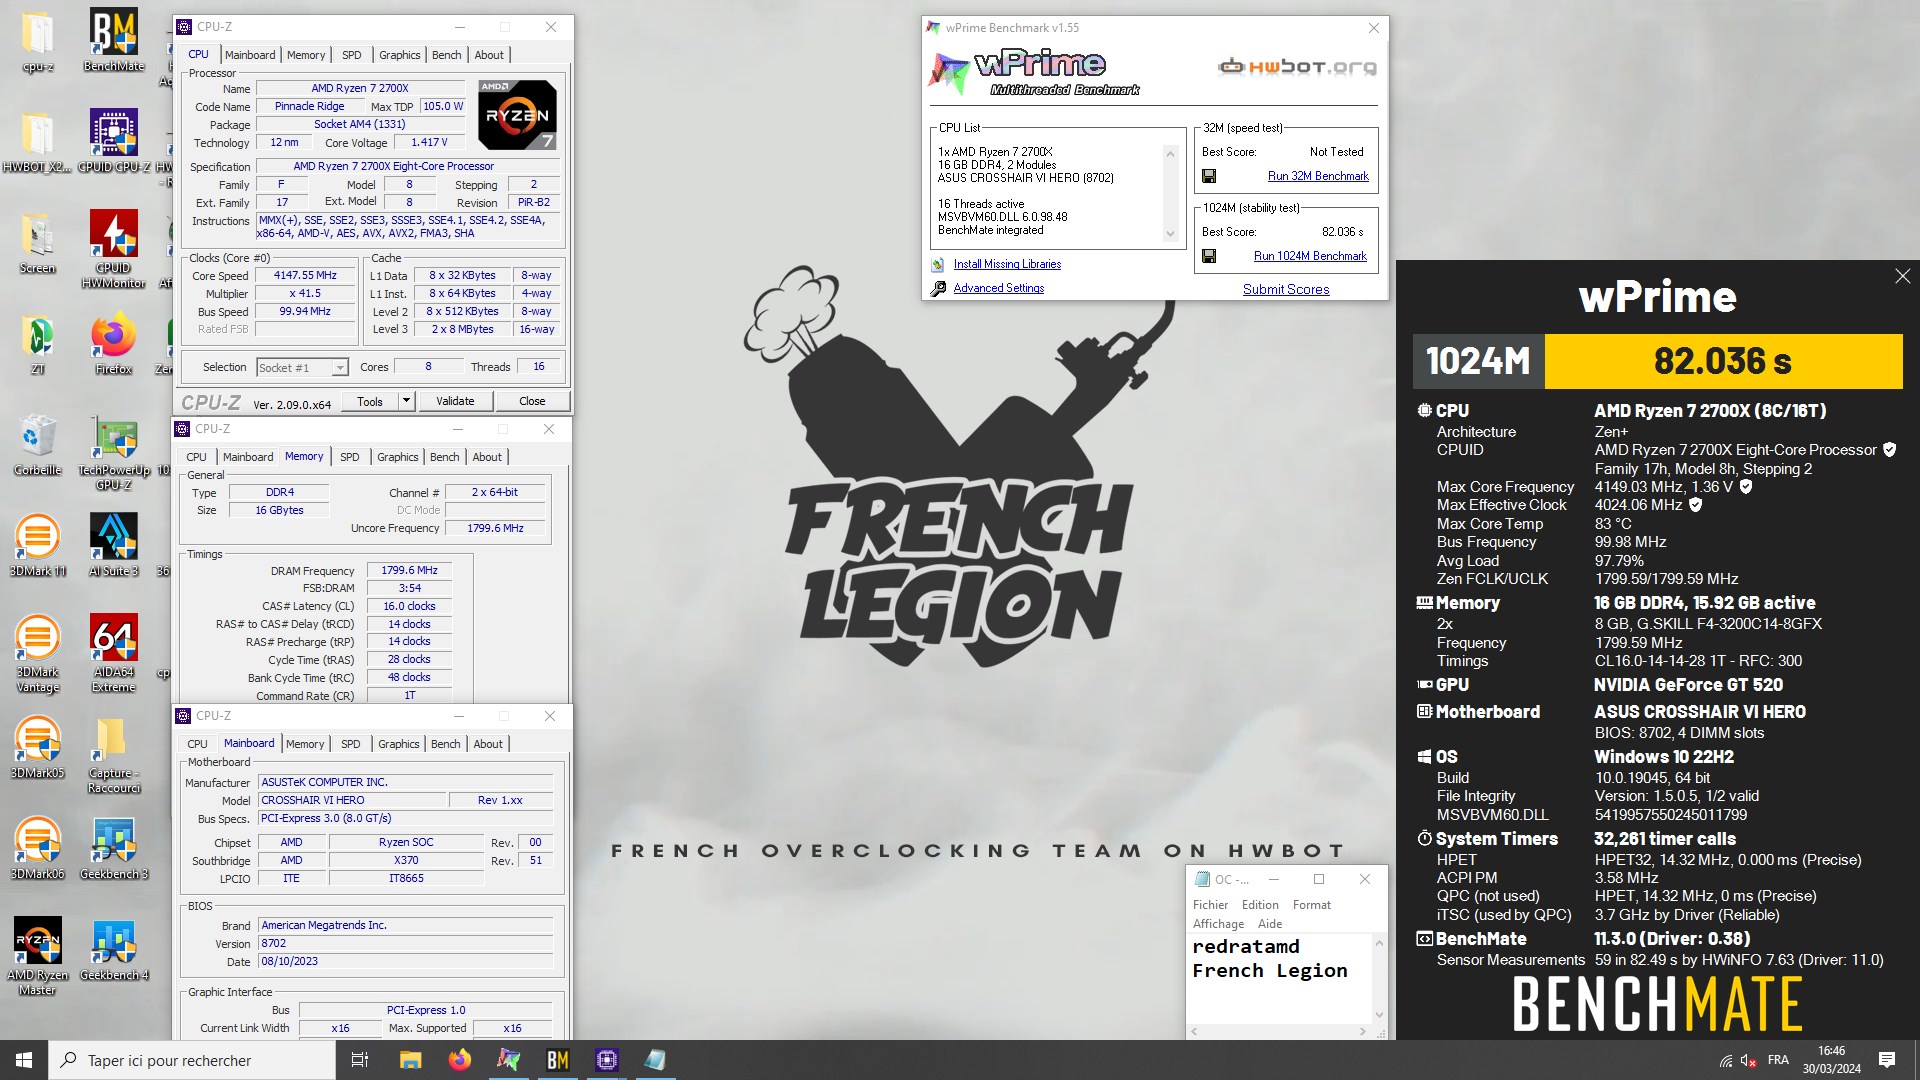Image resolution: width=1920 pixels, height=1080 pixels.
Task: Launch CPUID CPU-Z desktop icon
Action: [x=113, y=142]
